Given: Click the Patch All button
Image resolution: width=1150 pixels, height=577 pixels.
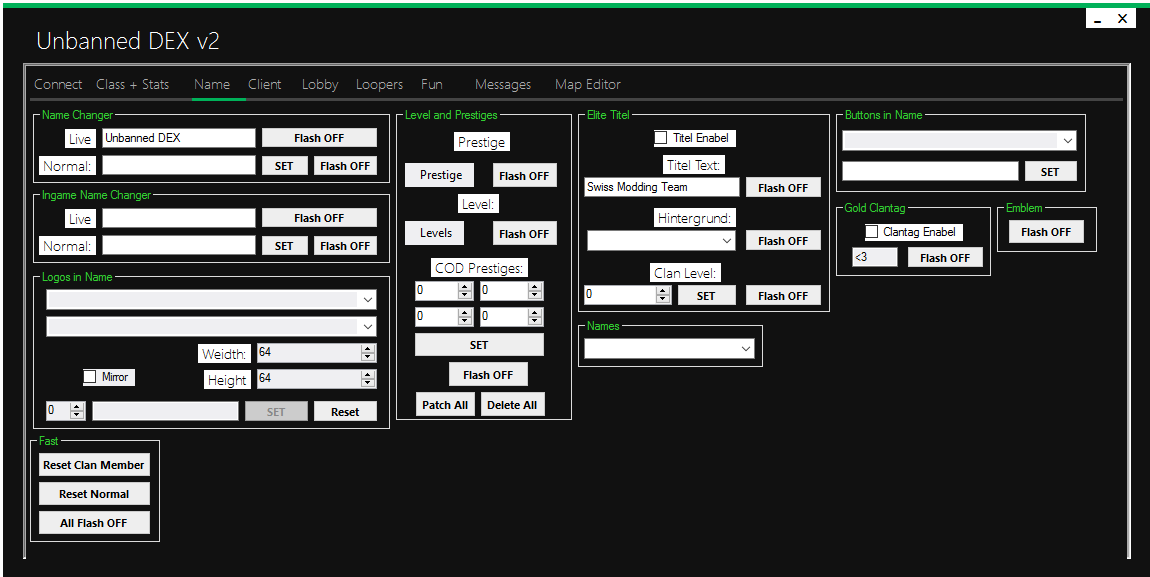Looking at the screenshot, I should point(444,405).
